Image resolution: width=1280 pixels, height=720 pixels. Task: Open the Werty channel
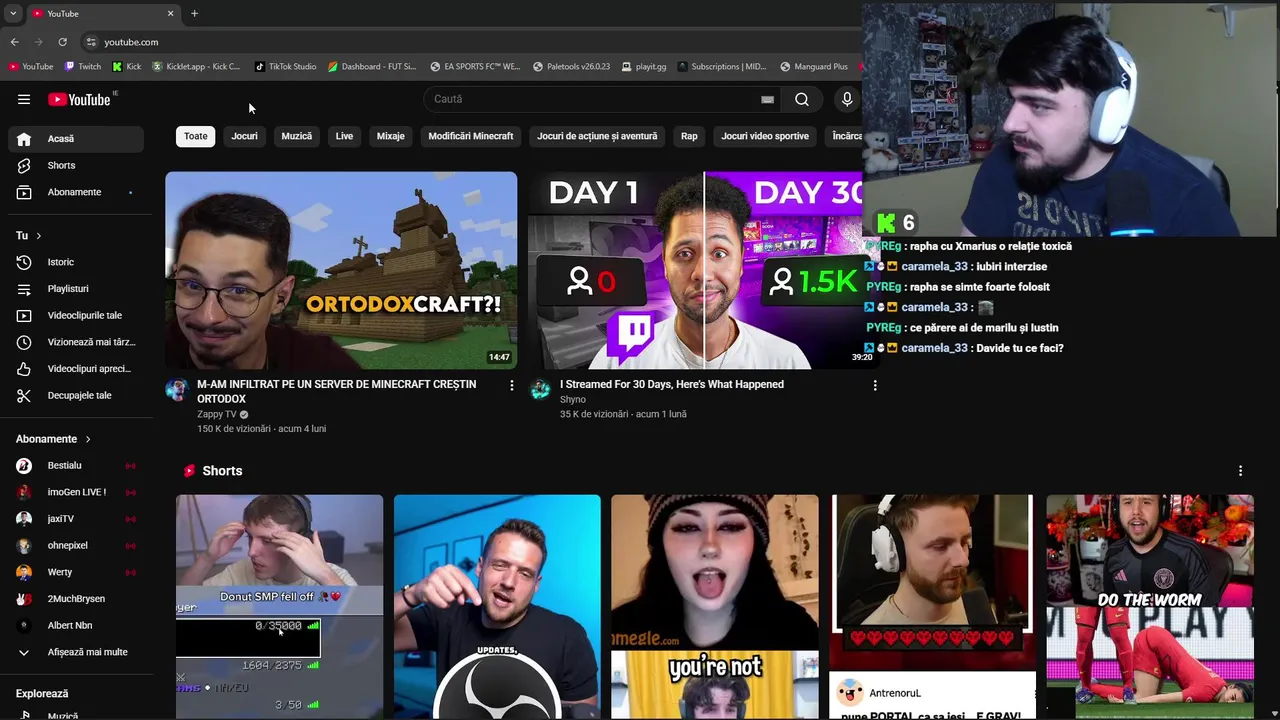point(76,572)
